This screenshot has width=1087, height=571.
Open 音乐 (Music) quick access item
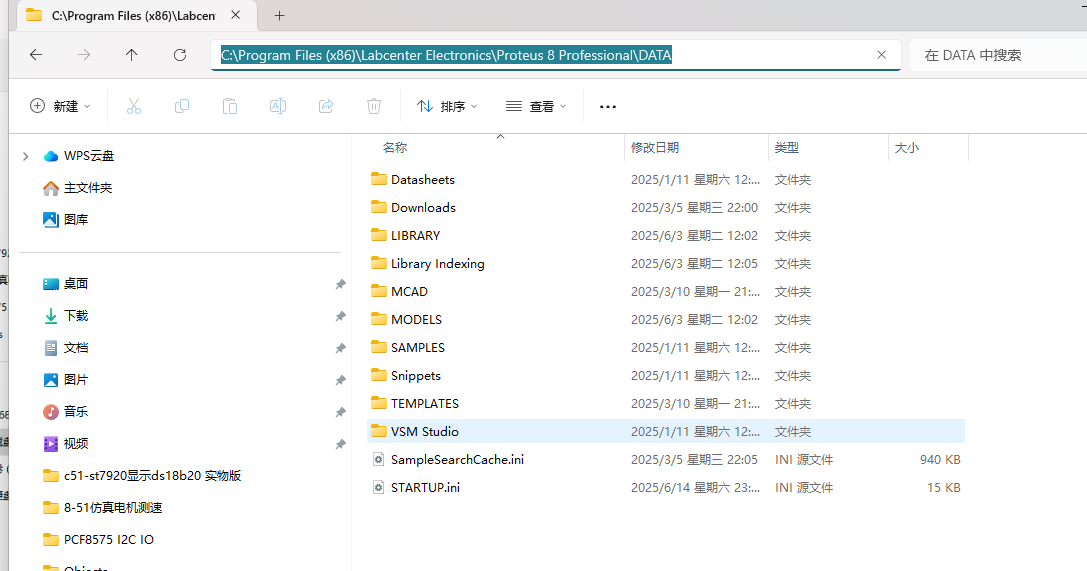[76, 412]
